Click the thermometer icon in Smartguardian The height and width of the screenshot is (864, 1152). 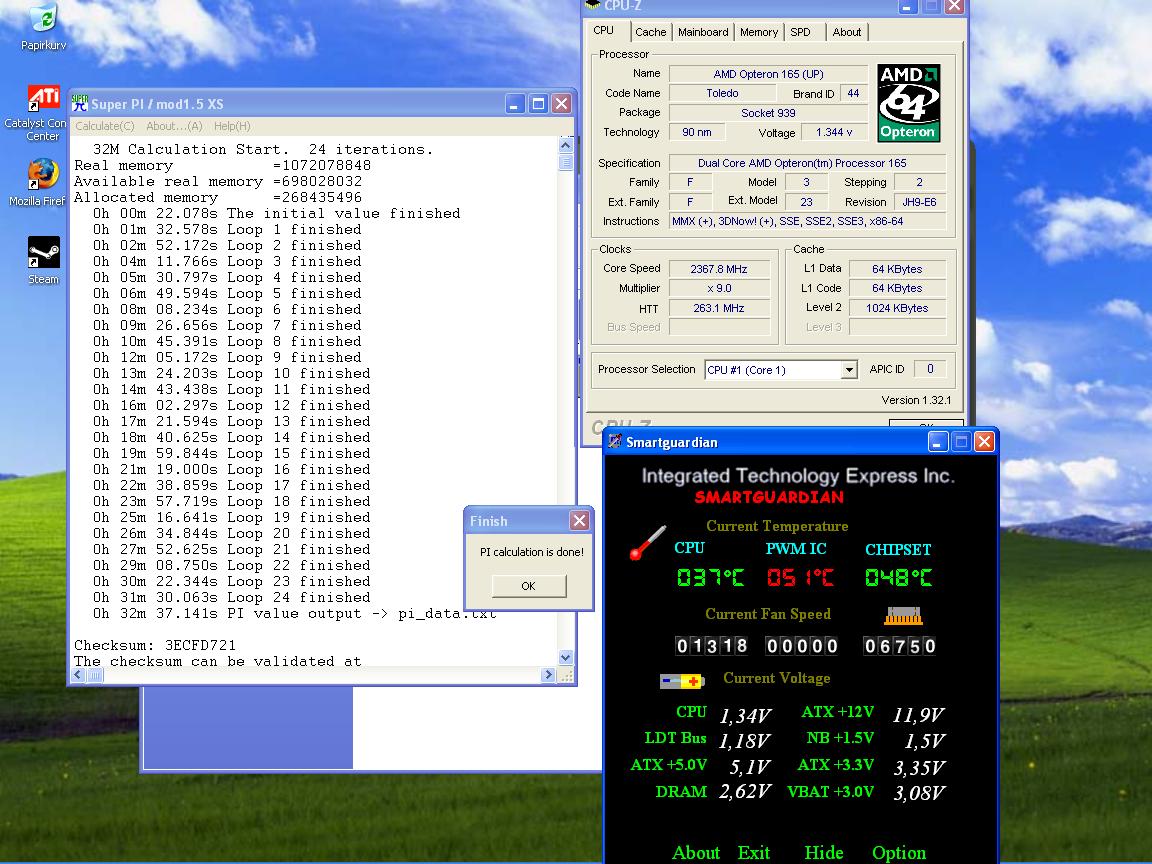(647, 542)
